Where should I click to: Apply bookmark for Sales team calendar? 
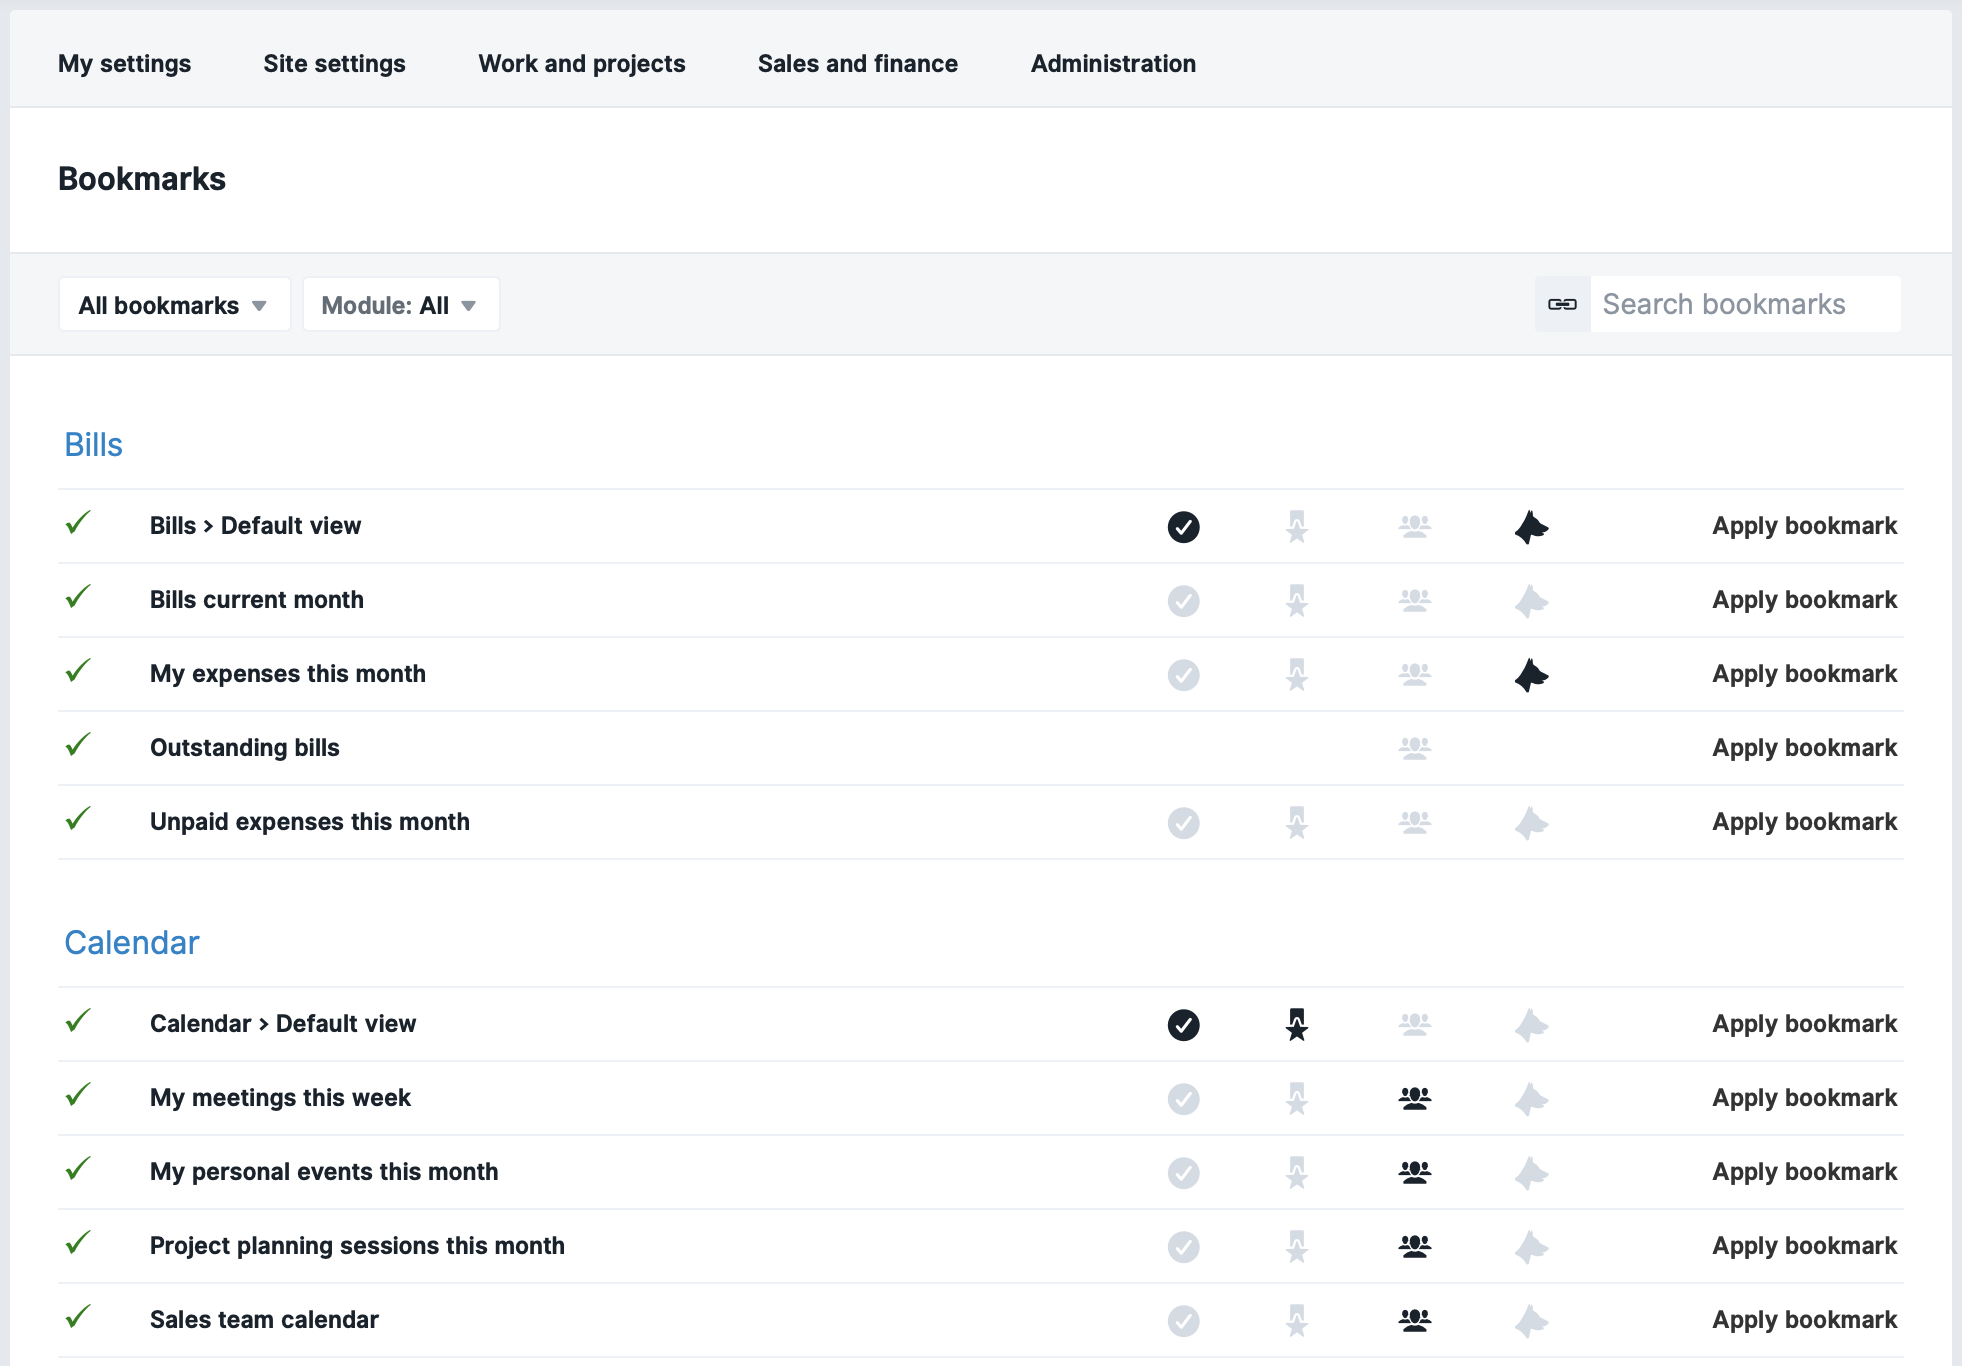(1805, 1320)
